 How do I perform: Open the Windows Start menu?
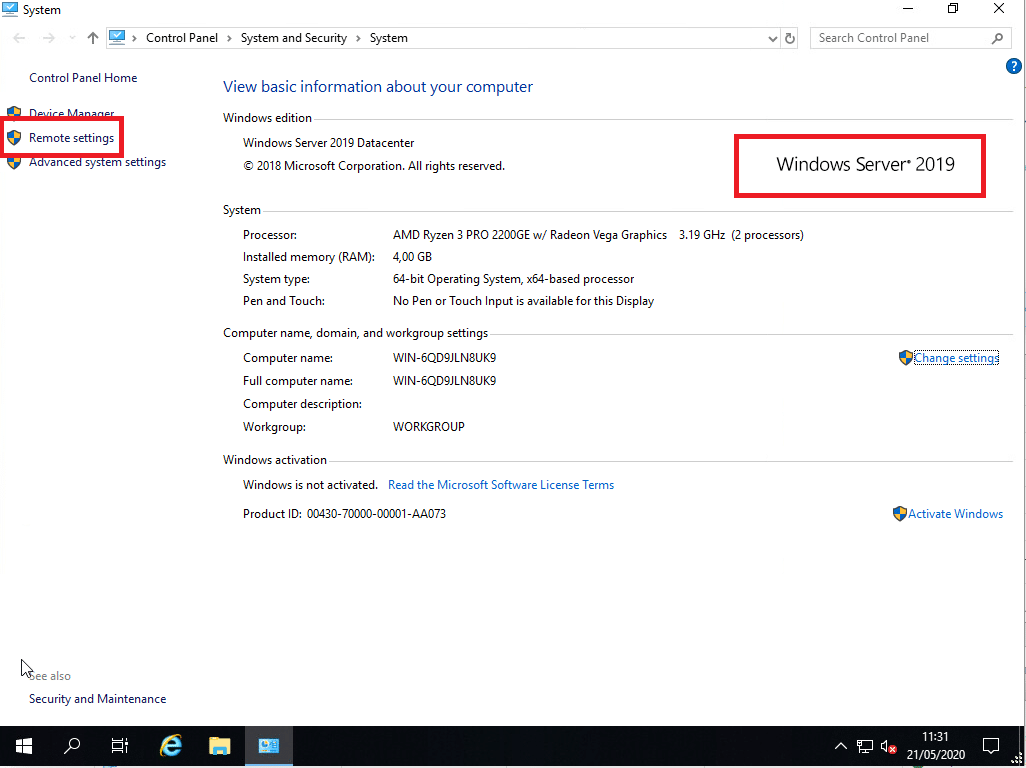click(x=24, y=746)
